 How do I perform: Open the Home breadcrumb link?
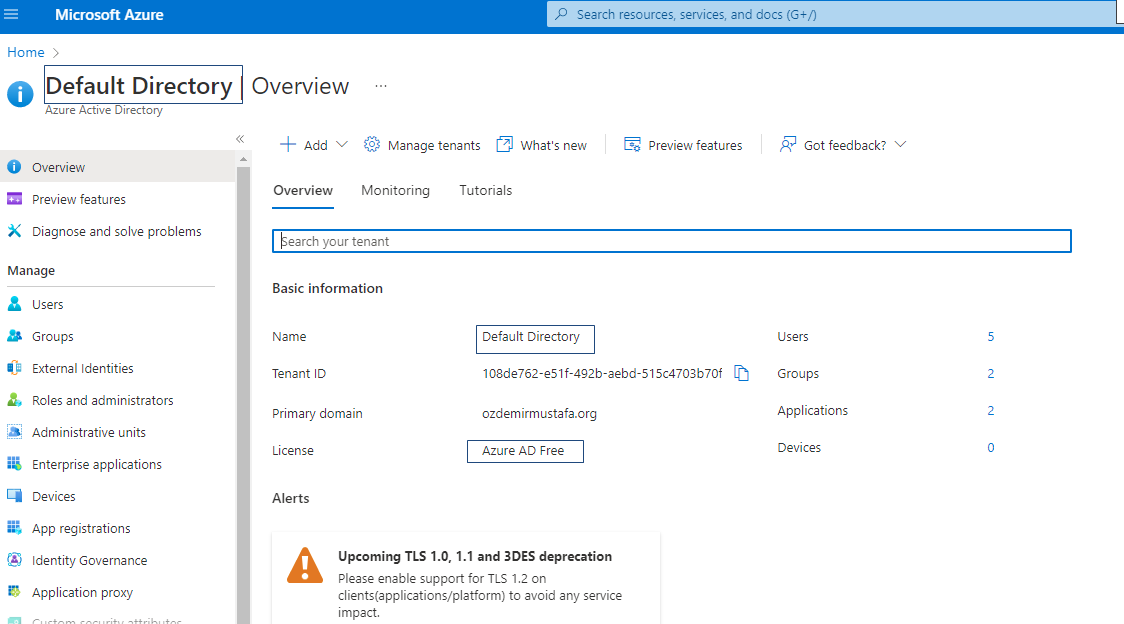25,52
